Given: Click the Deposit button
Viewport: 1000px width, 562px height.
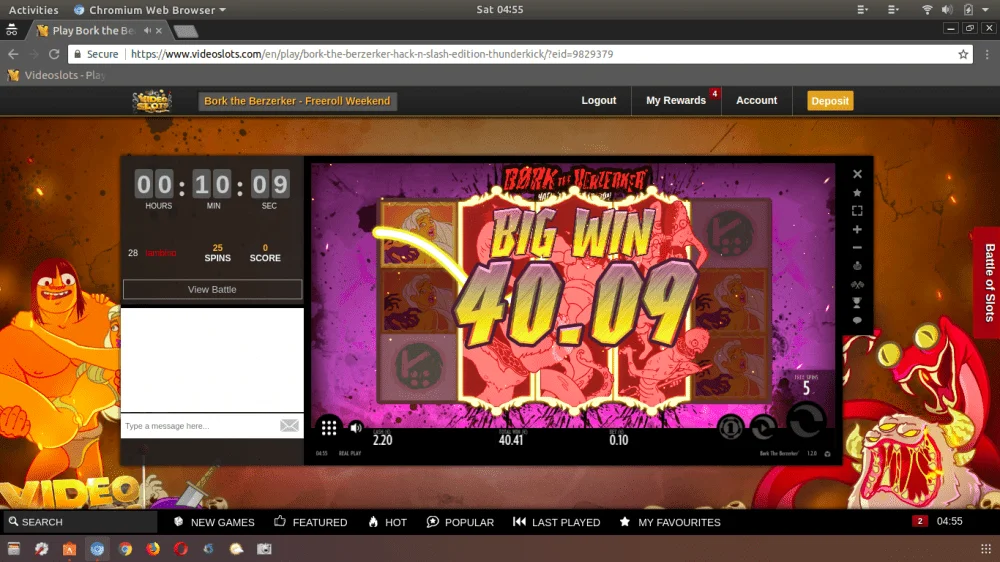Looking at the screenshot, I should point(830,101).
